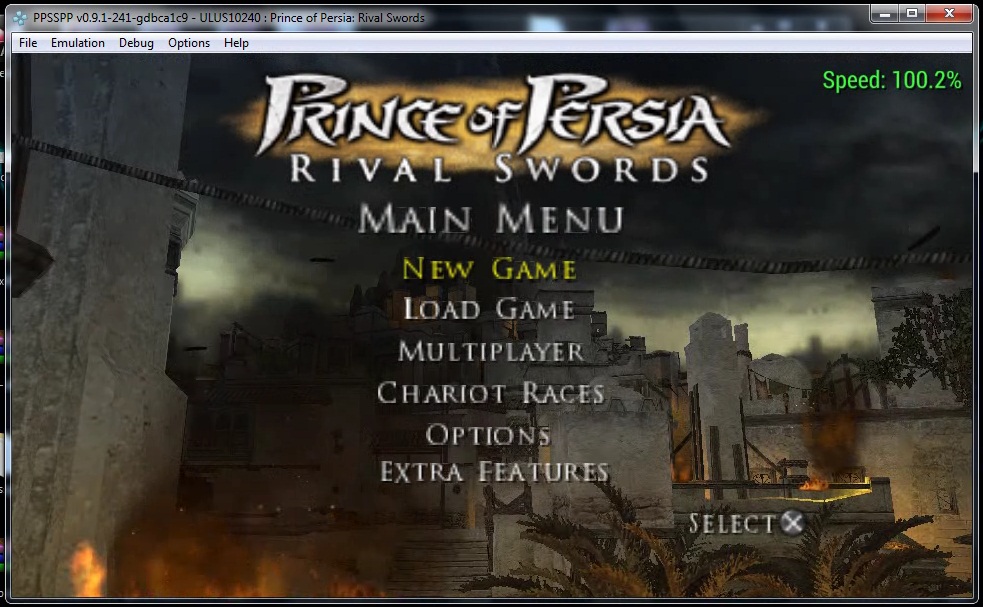
Task: Select the Multiplayer menu entry
Action: [x=490, y=351]
